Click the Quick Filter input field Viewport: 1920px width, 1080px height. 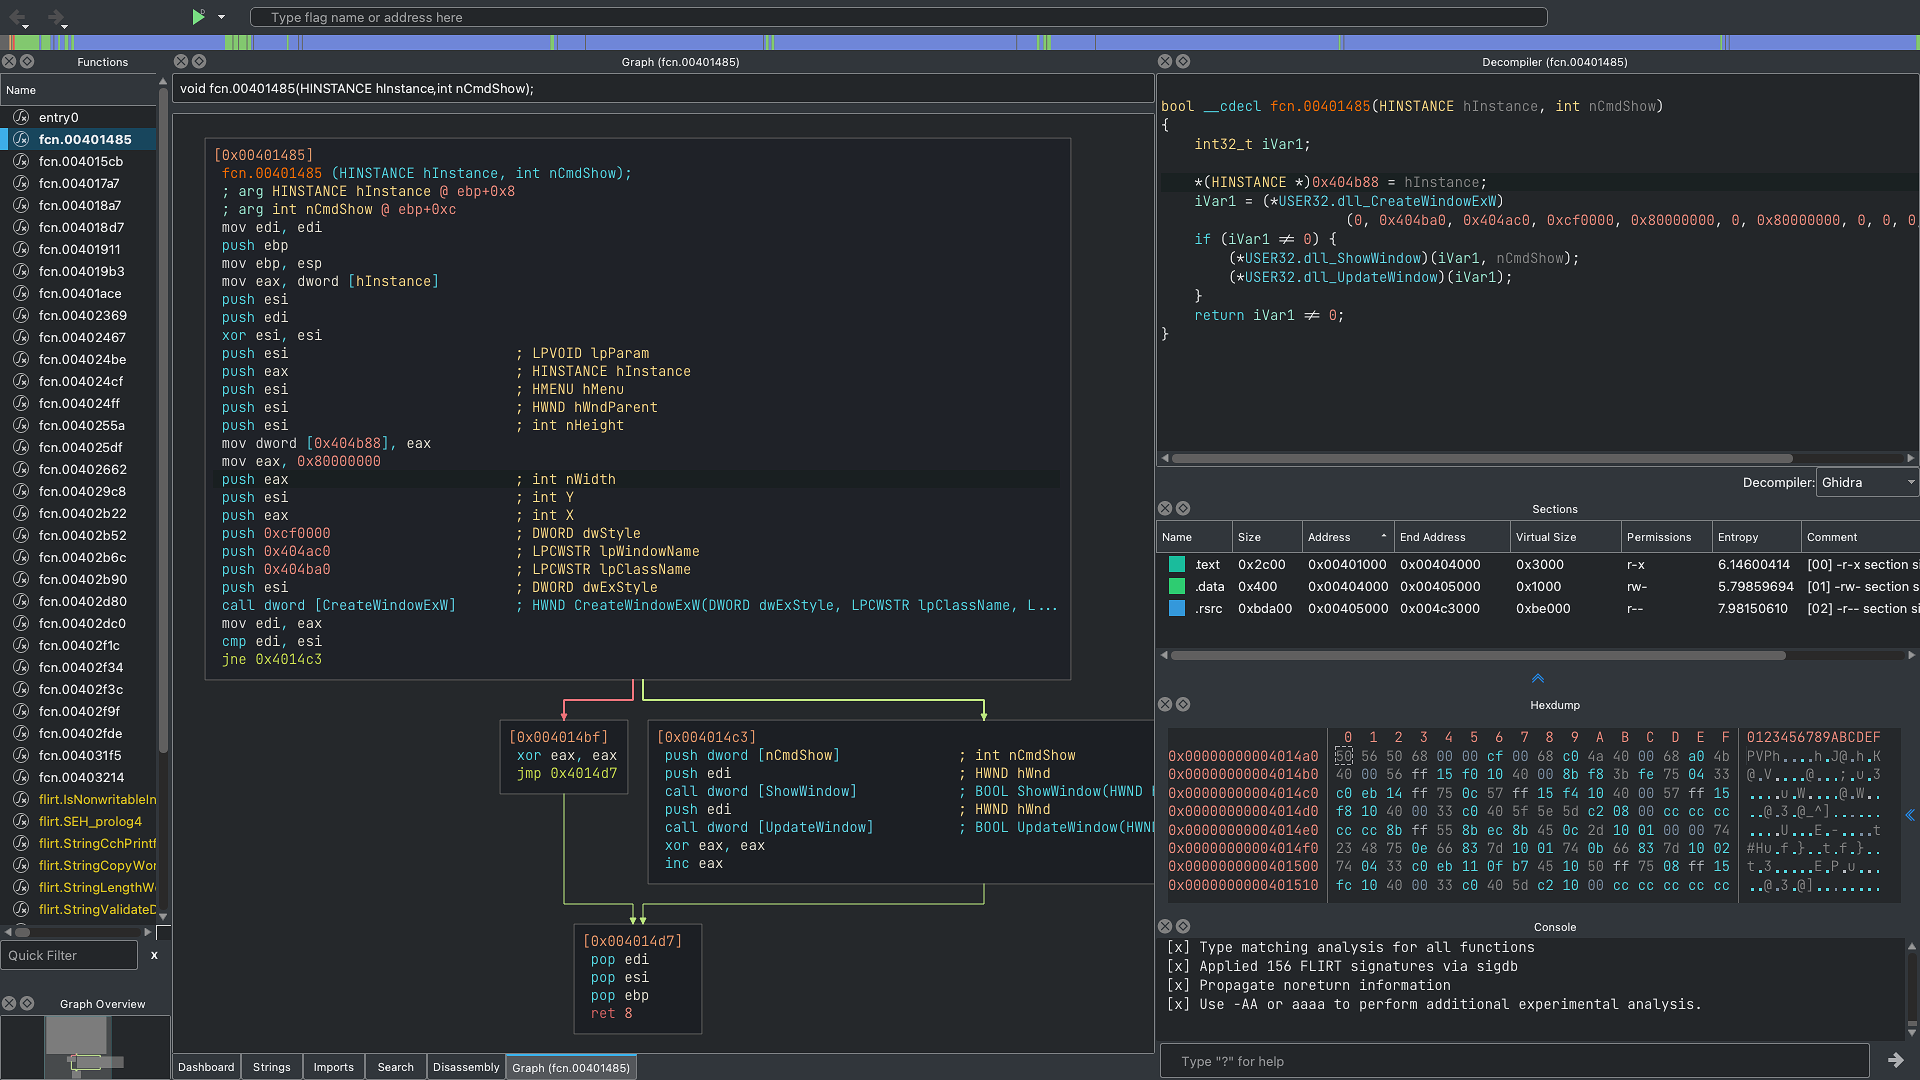(69, 955)
